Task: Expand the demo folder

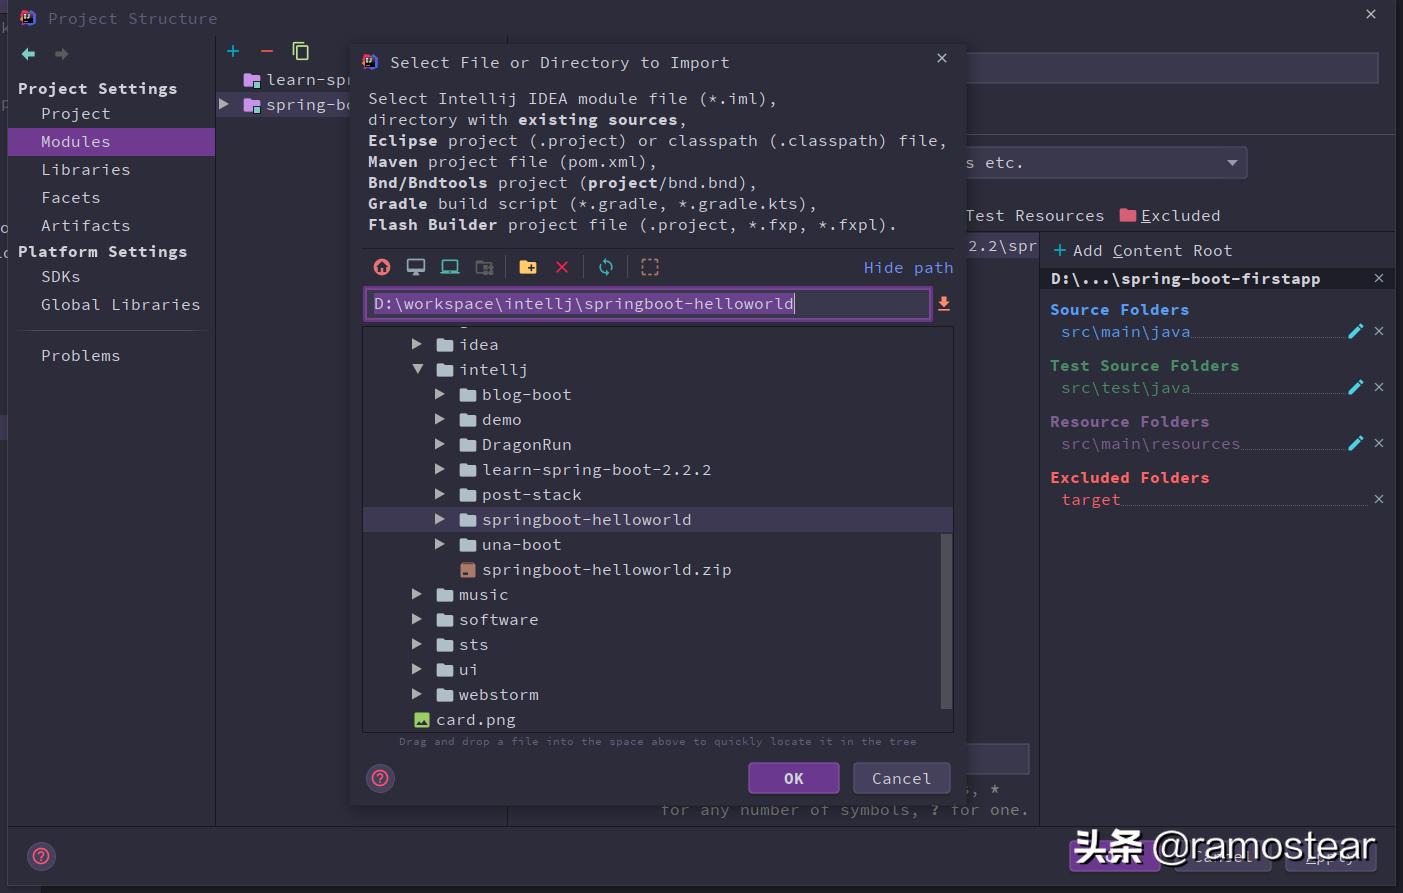Action: [x=439, y=419]
